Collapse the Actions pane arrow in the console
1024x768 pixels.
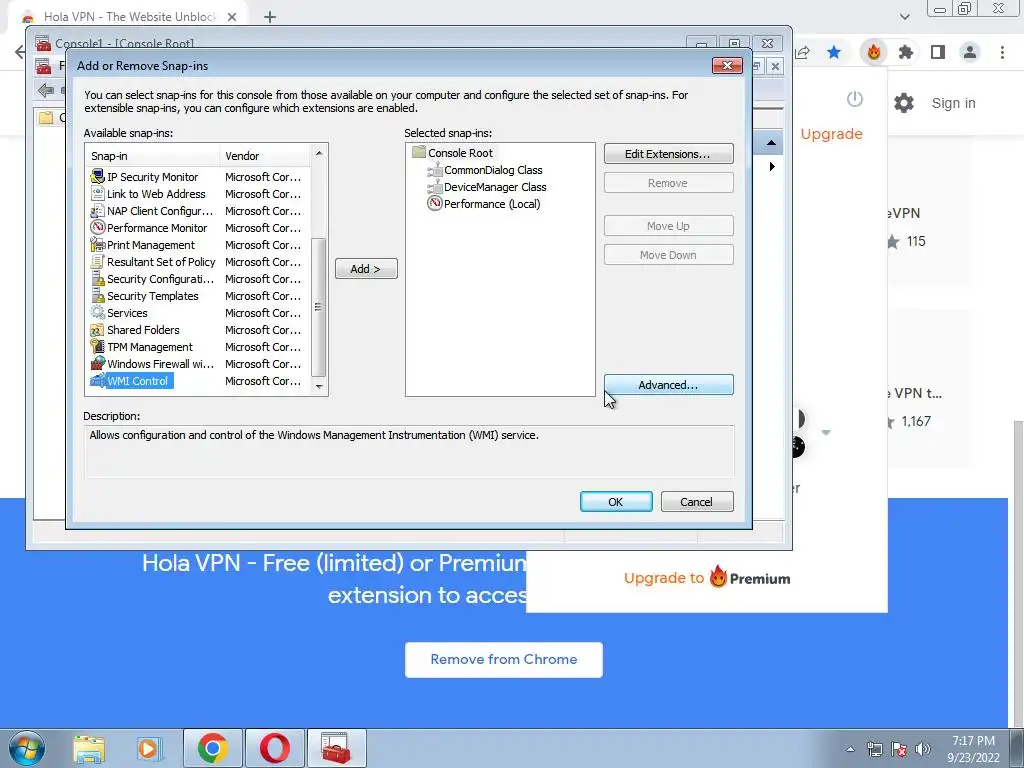coord(771,143)
